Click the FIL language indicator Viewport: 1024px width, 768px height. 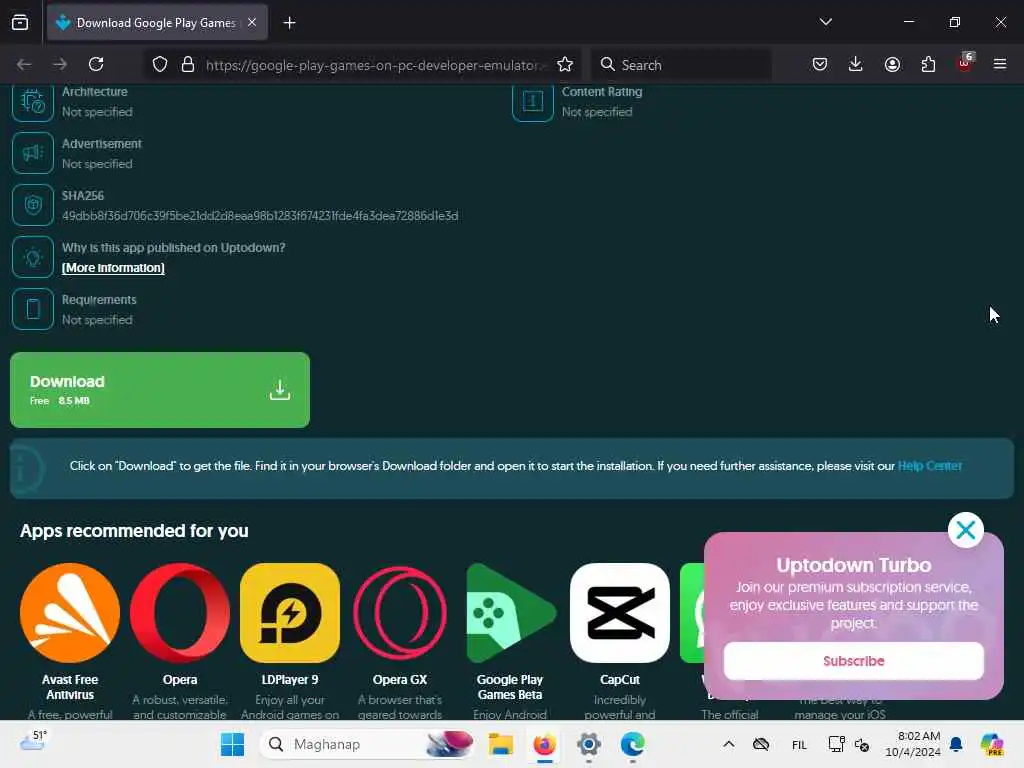click(x=799, y=744)
